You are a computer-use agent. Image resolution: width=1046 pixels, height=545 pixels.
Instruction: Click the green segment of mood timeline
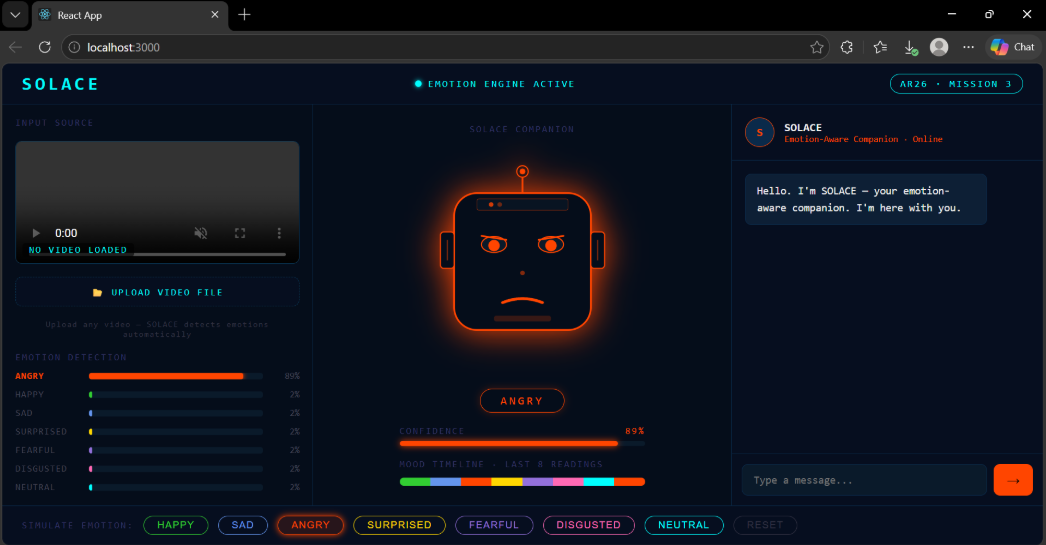415,482
